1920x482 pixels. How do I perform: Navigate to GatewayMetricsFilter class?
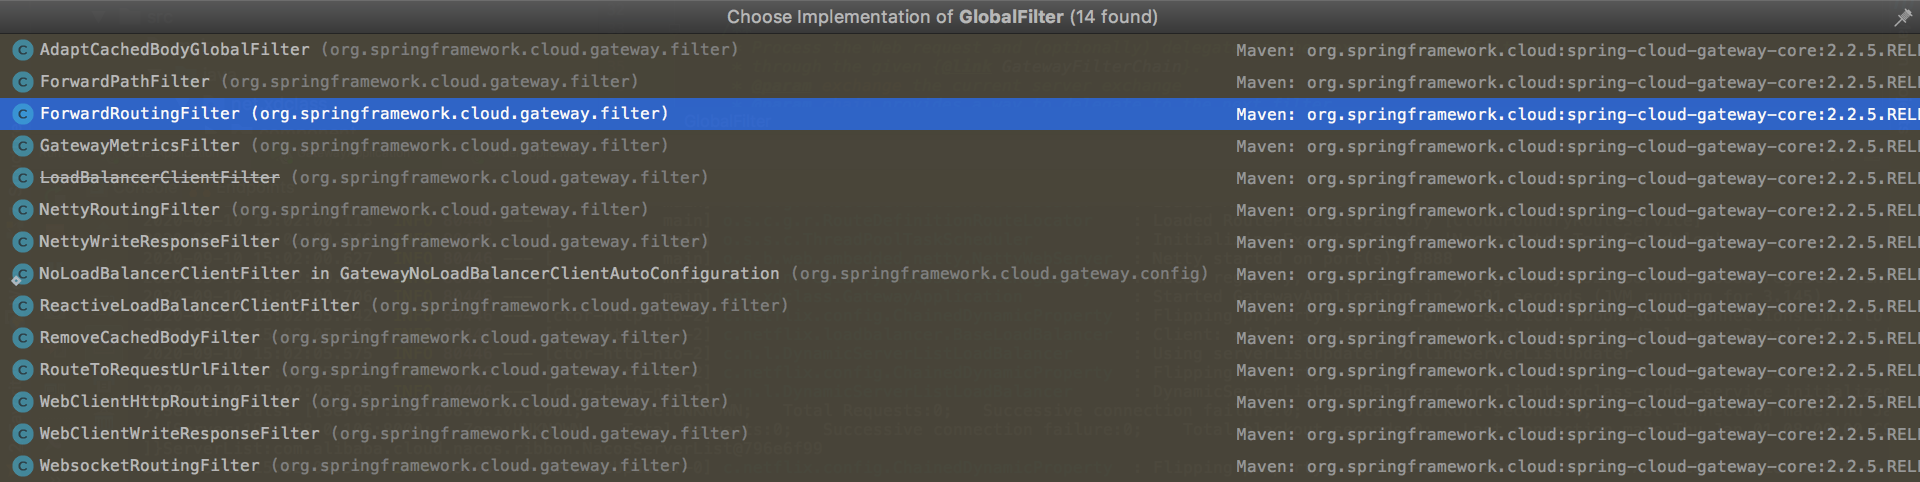139,146
